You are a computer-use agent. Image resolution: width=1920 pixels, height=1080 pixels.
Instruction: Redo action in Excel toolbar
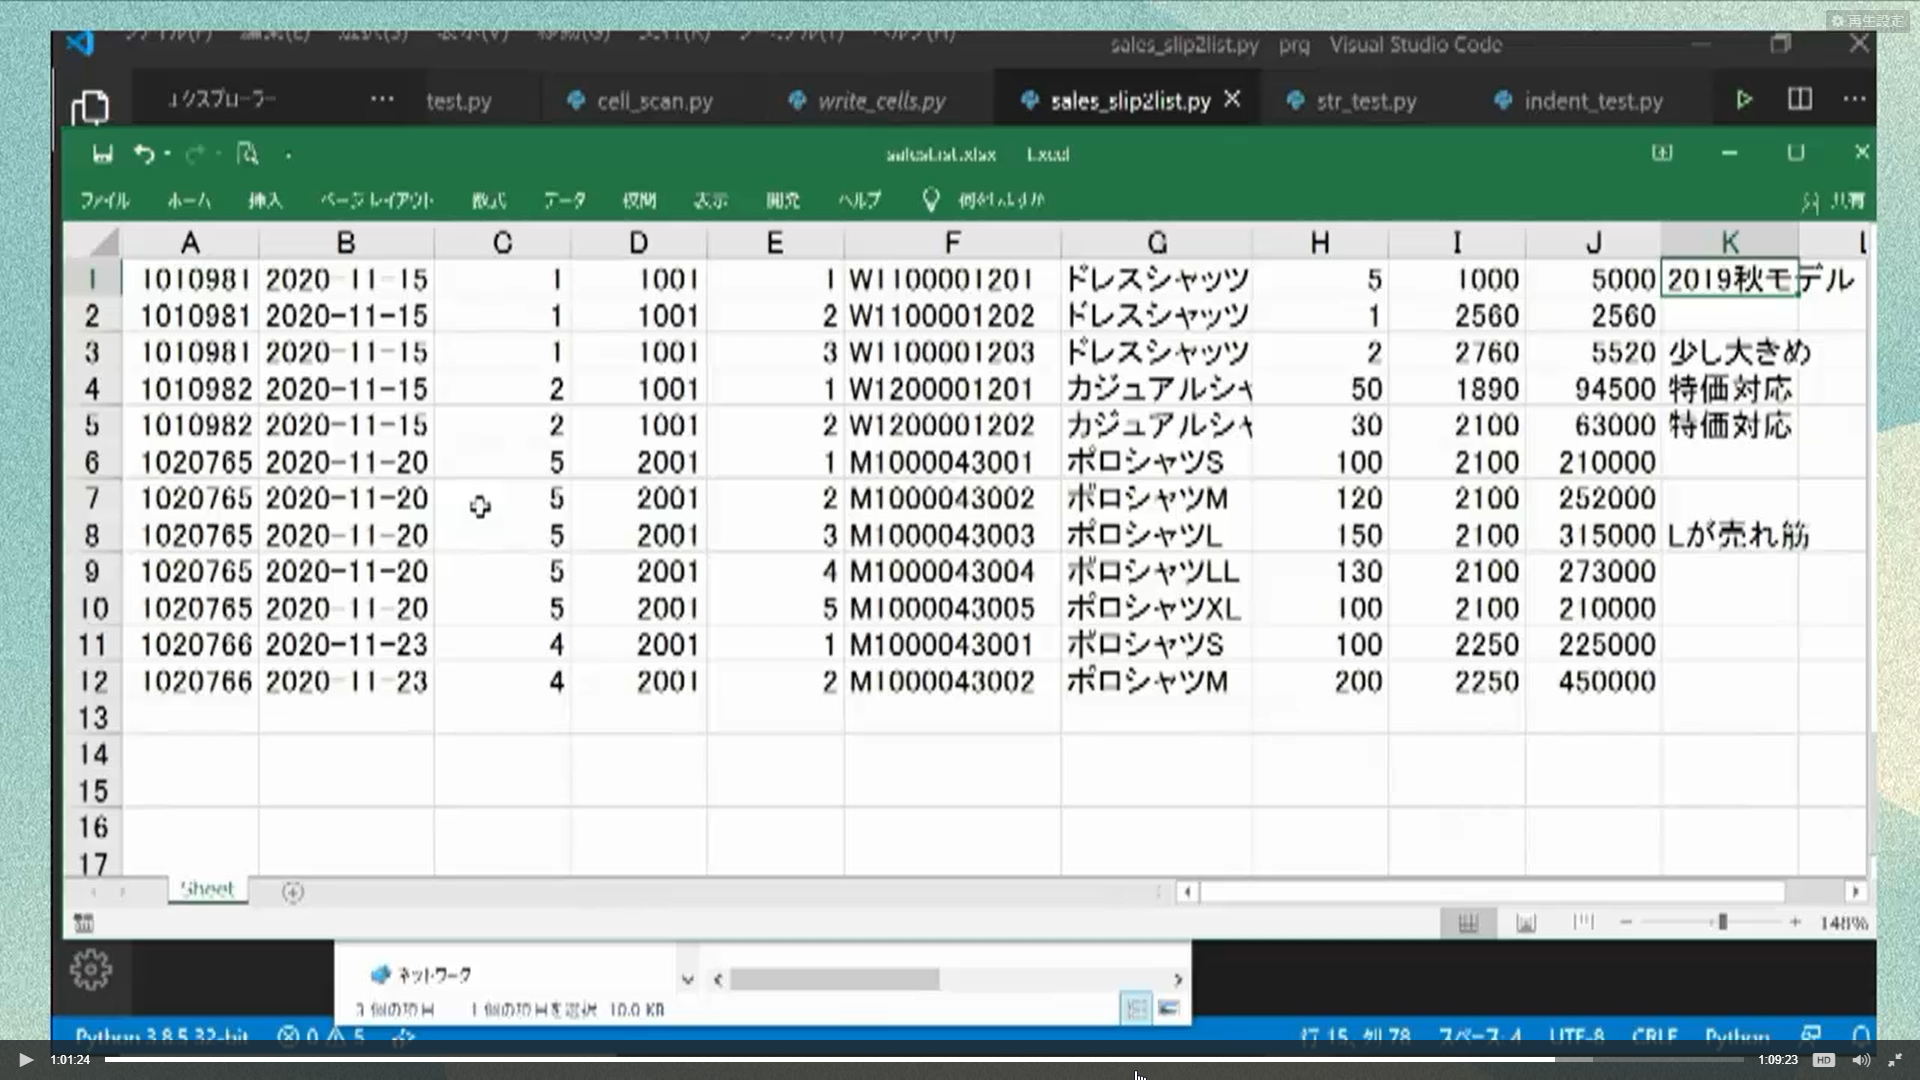(195, 154)
